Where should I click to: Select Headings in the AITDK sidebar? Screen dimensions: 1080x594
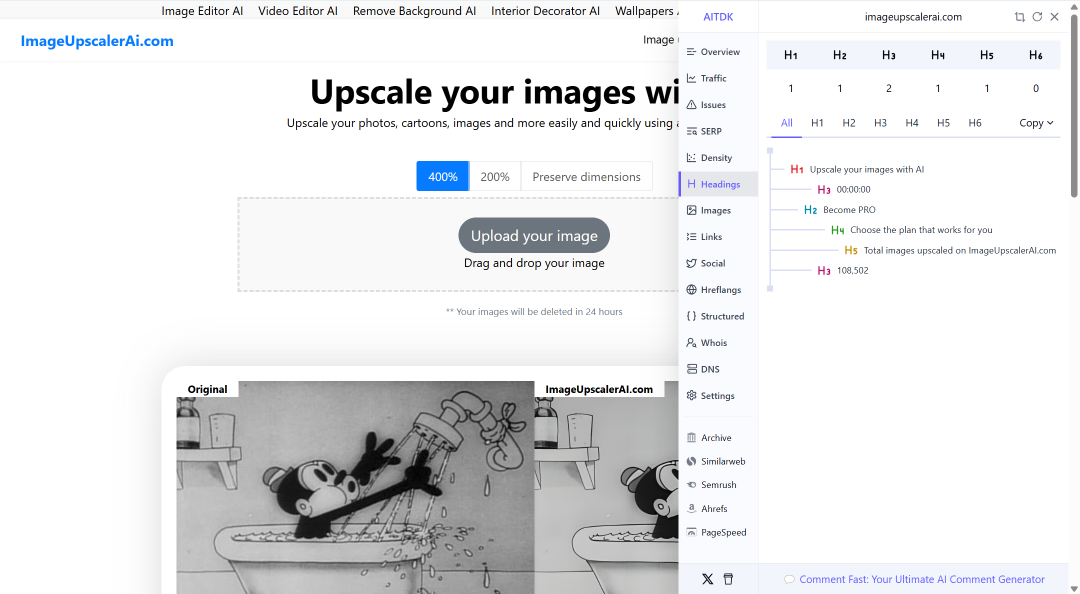(x=718, y=184)
